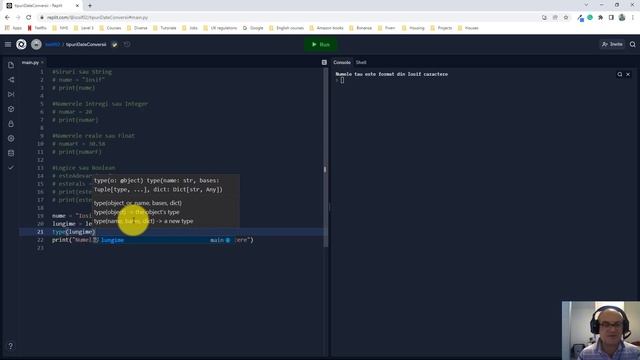Open the Secrets lock icon in the sidebar

[11, 124]
